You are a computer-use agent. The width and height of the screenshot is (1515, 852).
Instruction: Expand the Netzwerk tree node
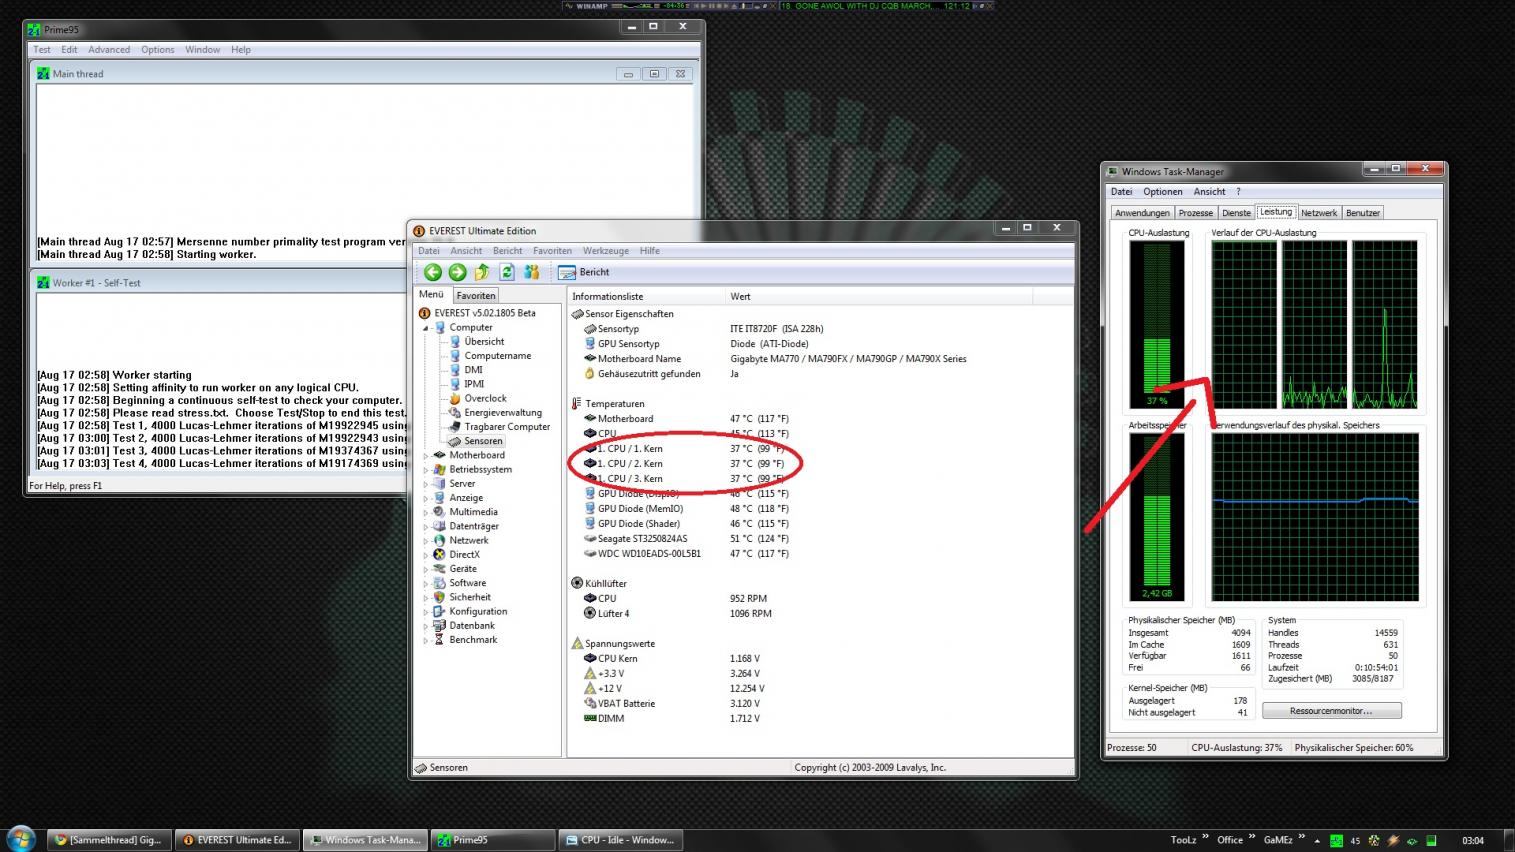tap(426, 540)
